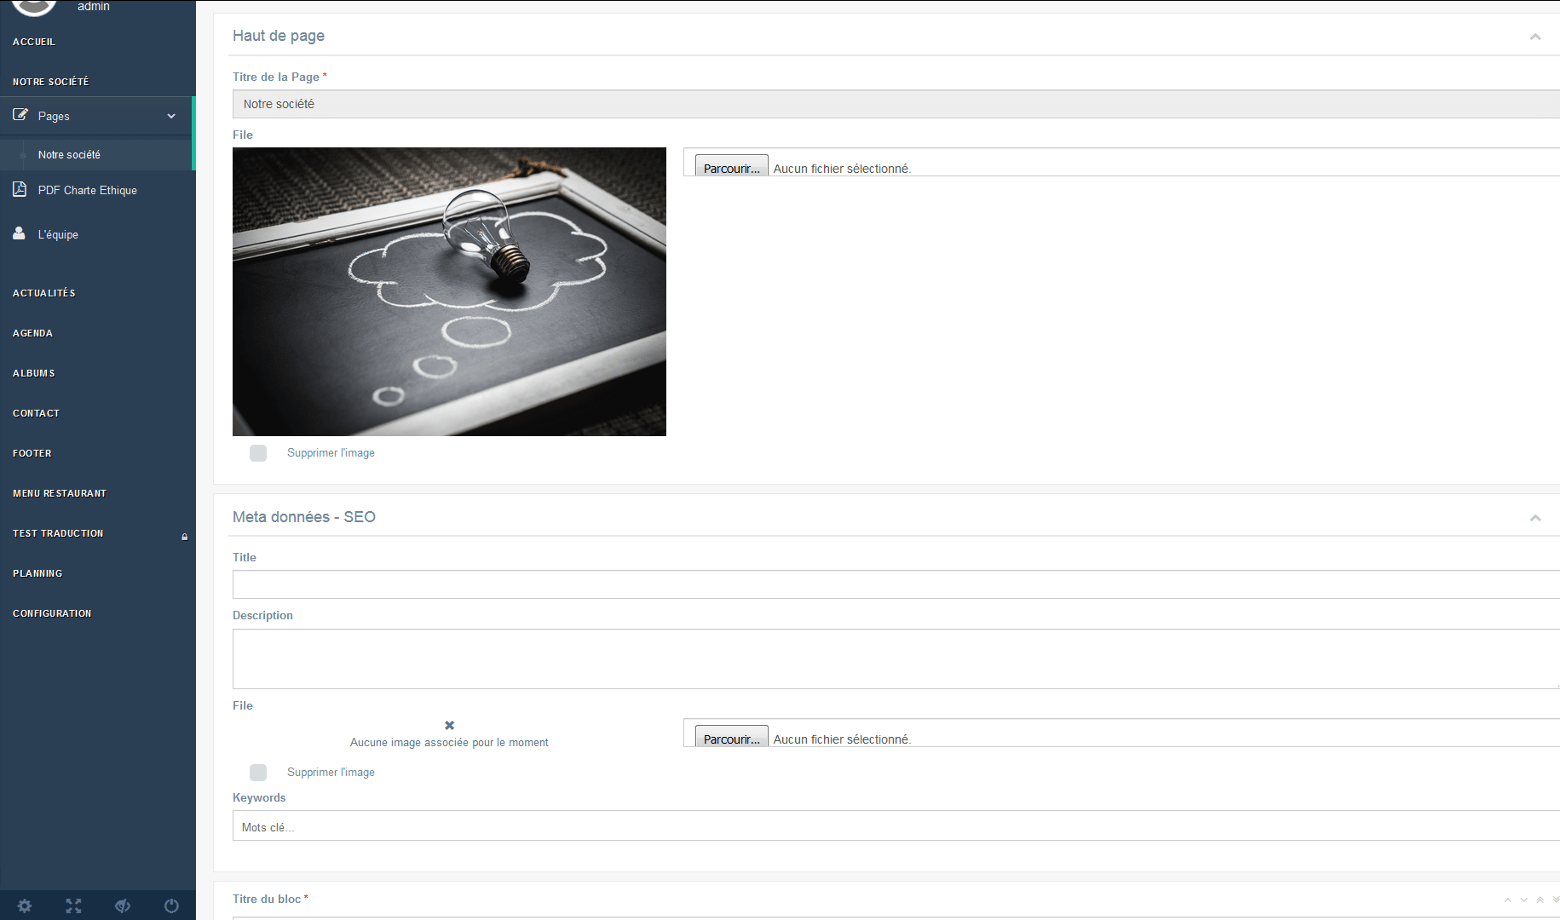The width and height of the screenshot is (1560, 920).
Task: Go to Configuration in the sidebar
Action: coord(52,613)
